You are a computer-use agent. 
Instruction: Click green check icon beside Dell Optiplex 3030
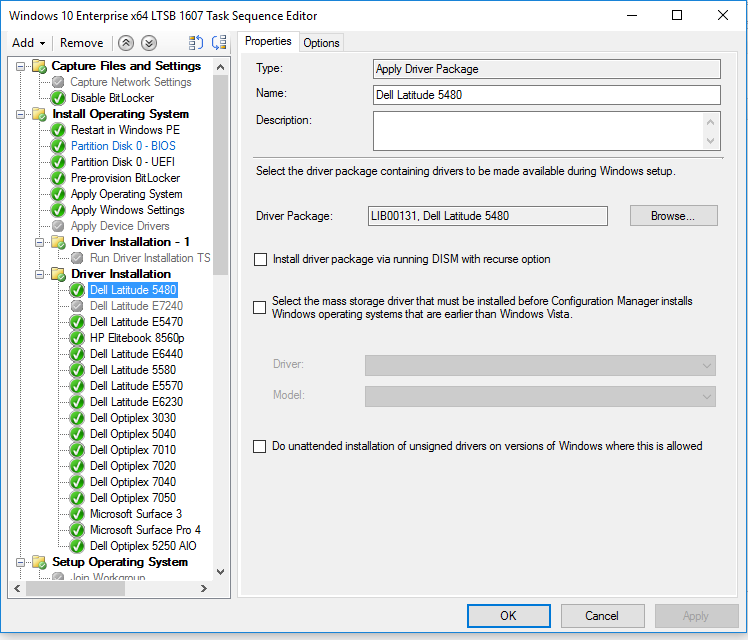coord(77,418)
